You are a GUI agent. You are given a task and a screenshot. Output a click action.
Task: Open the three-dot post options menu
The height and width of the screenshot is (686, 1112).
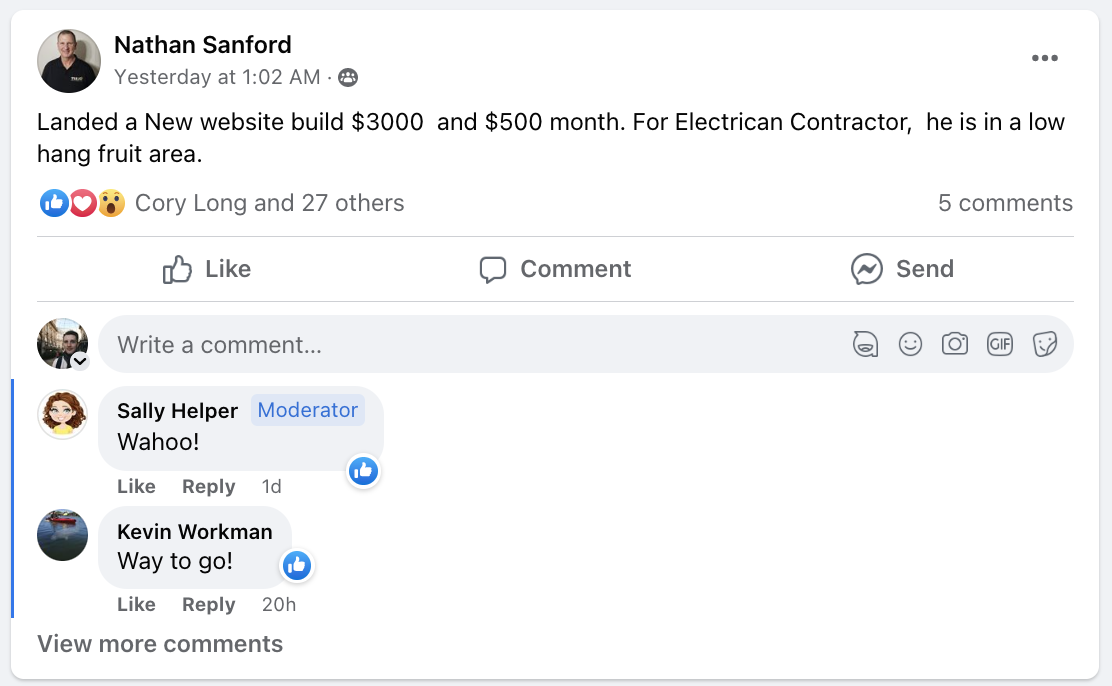(x=1044, y=58)
